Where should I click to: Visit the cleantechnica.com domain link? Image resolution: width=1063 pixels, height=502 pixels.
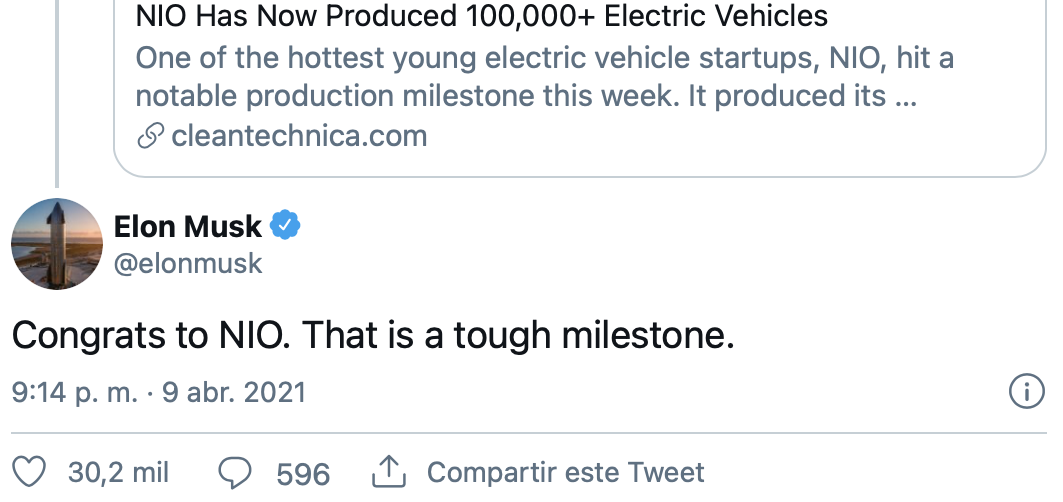click(299, 136)
